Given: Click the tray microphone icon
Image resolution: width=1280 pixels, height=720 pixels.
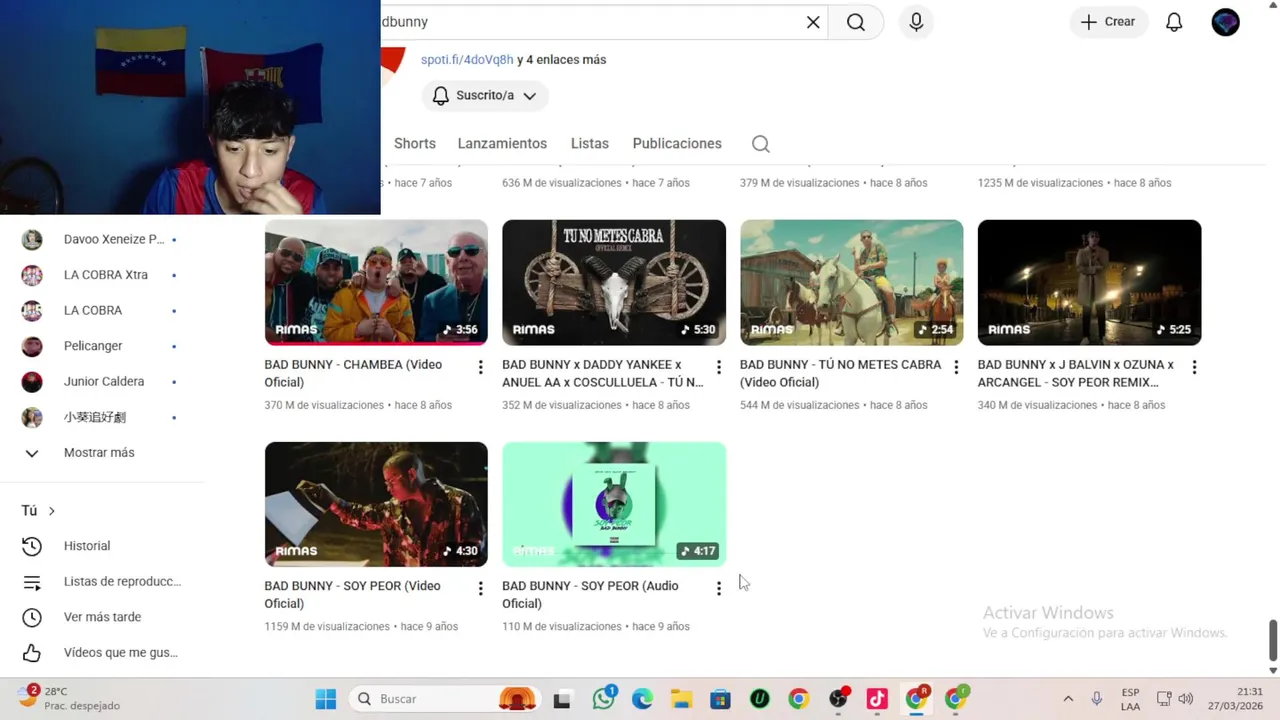Looking at the screenshot, I should click(1097, 699).
